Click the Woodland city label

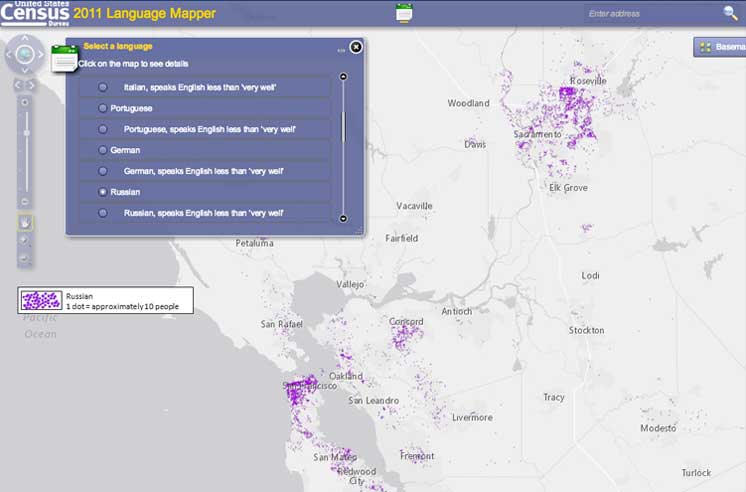tap(468, 103)
